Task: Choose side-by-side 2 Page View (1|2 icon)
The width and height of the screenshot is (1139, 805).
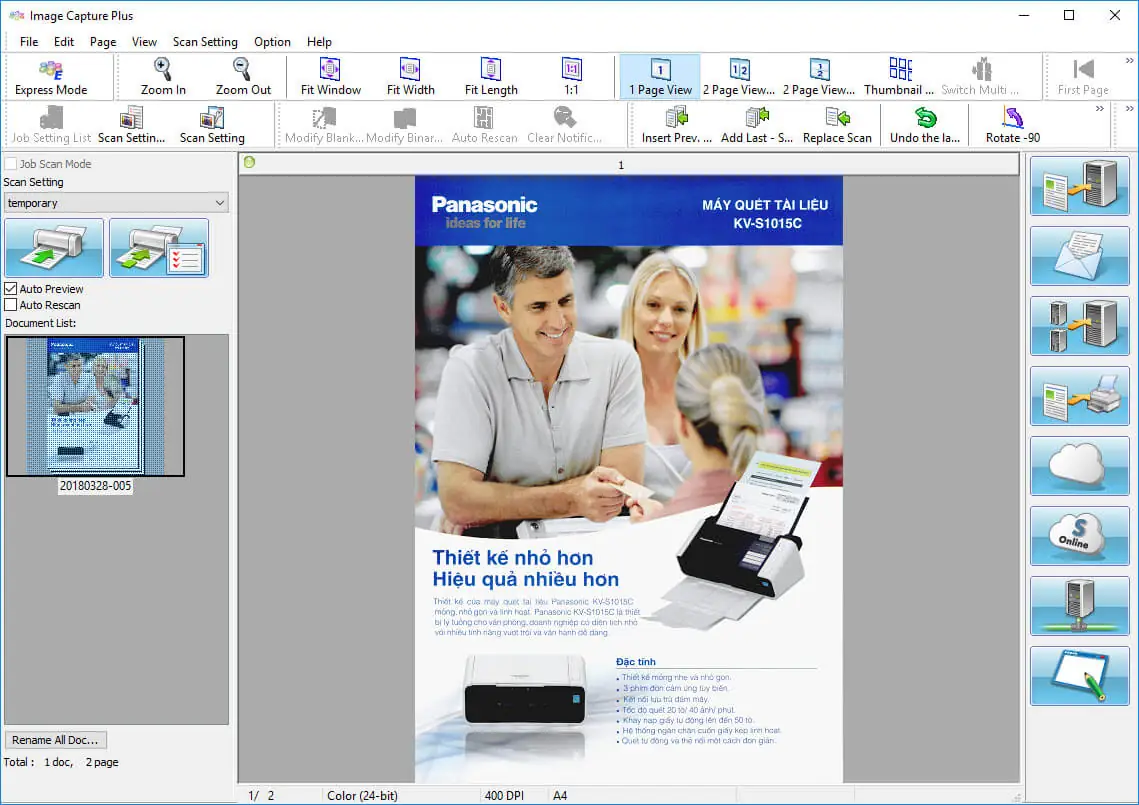Action: [739, 77]
